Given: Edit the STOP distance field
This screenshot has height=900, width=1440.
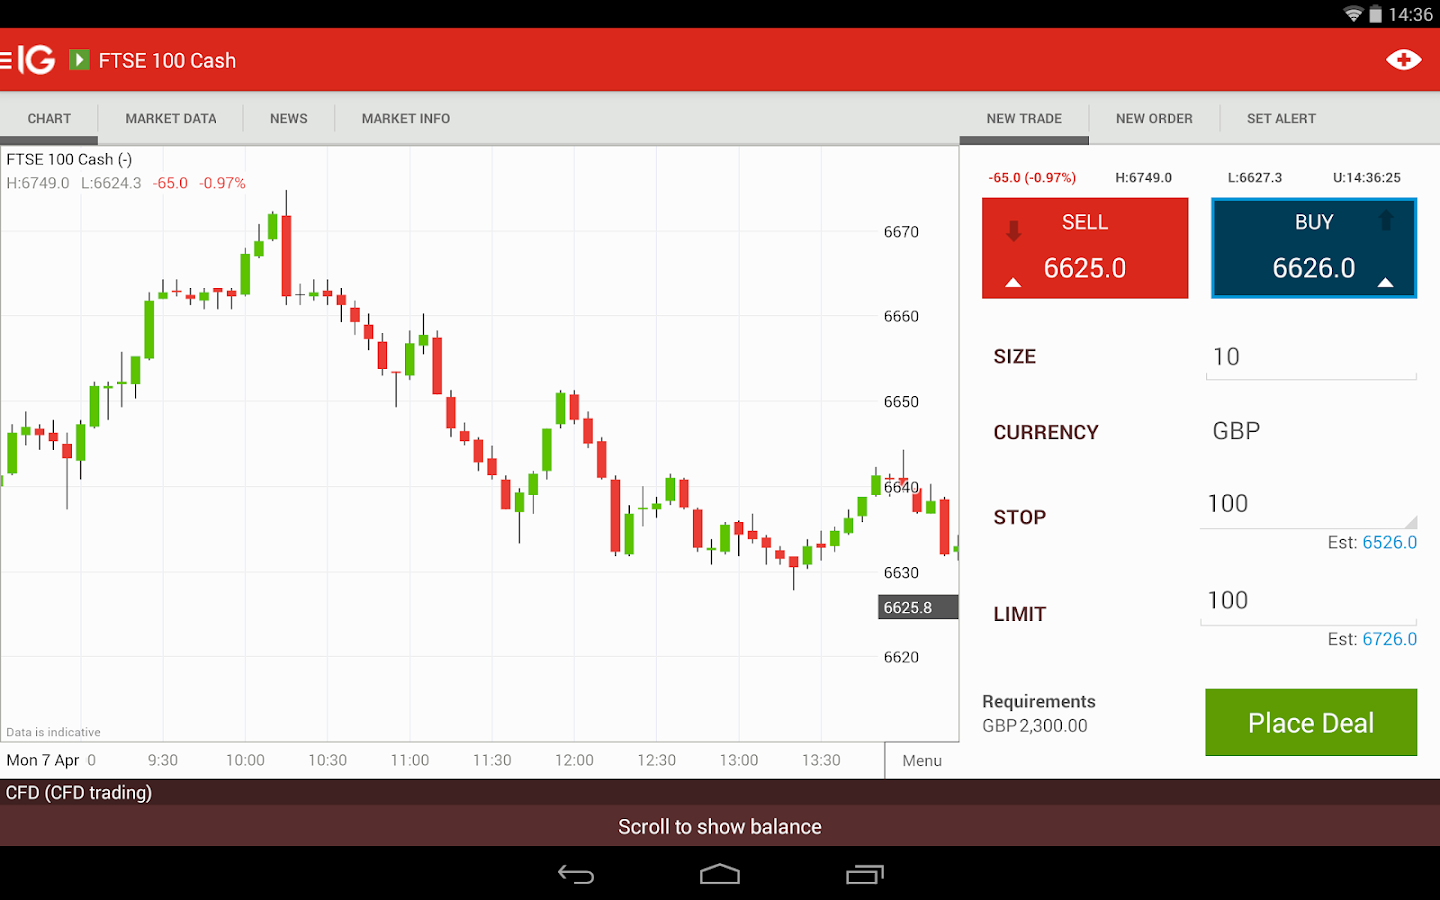Looking at the screenshot, I should coord(1309,505).
